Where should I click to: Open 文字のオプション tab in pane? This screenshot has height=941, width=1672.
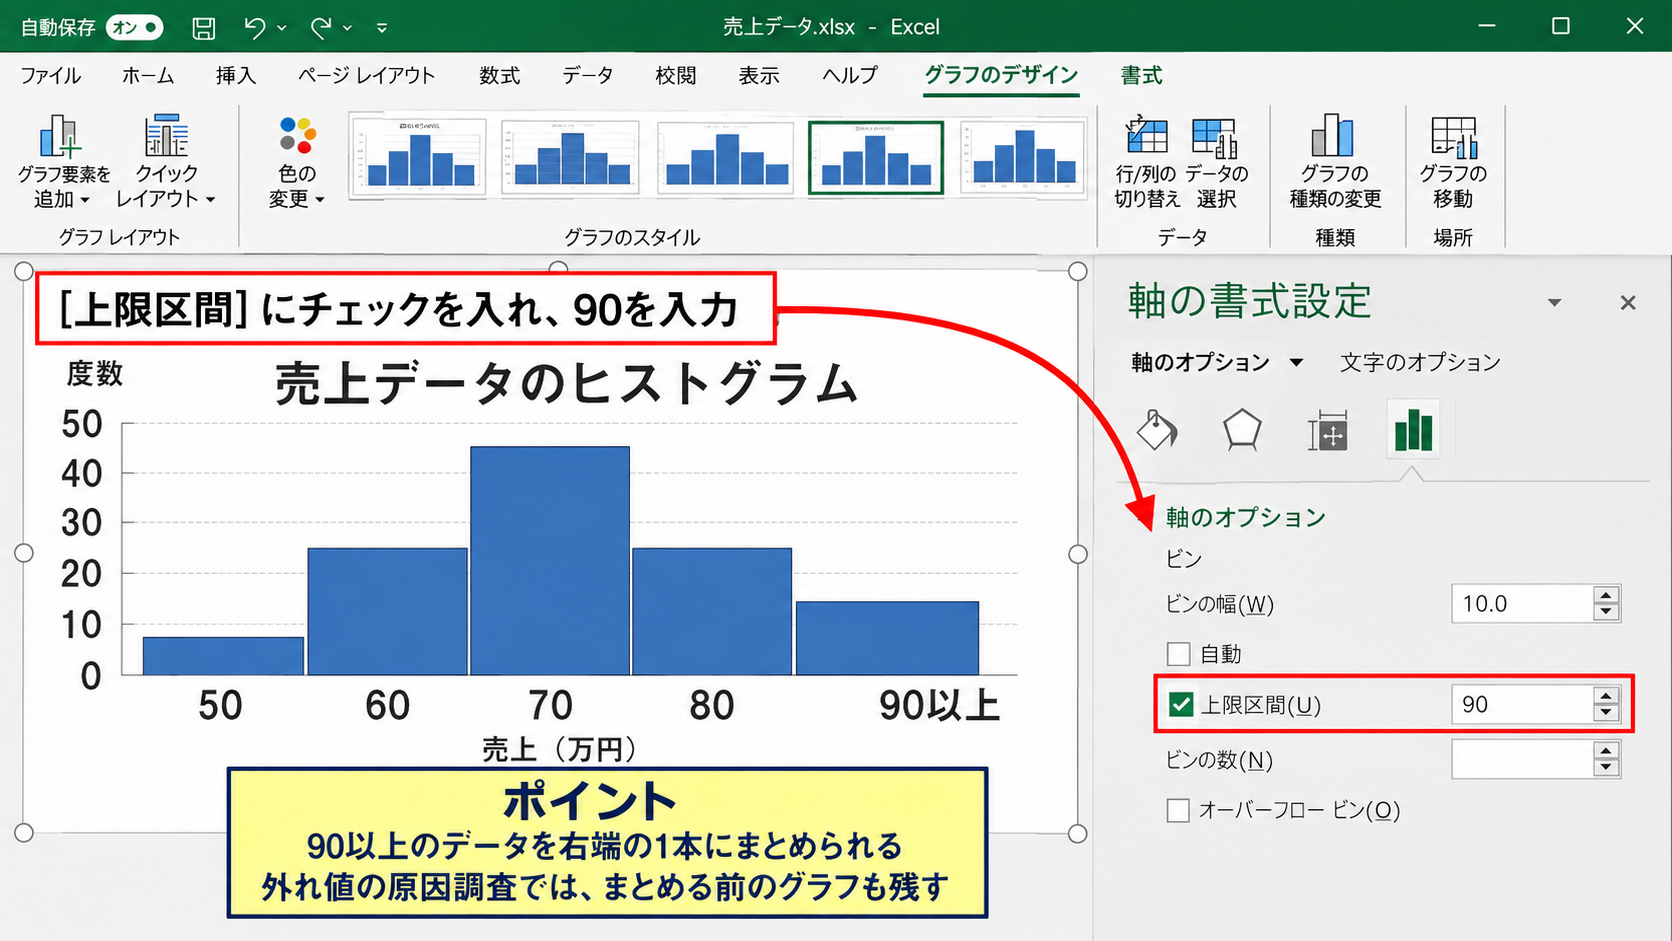(x=1420, y=362)
